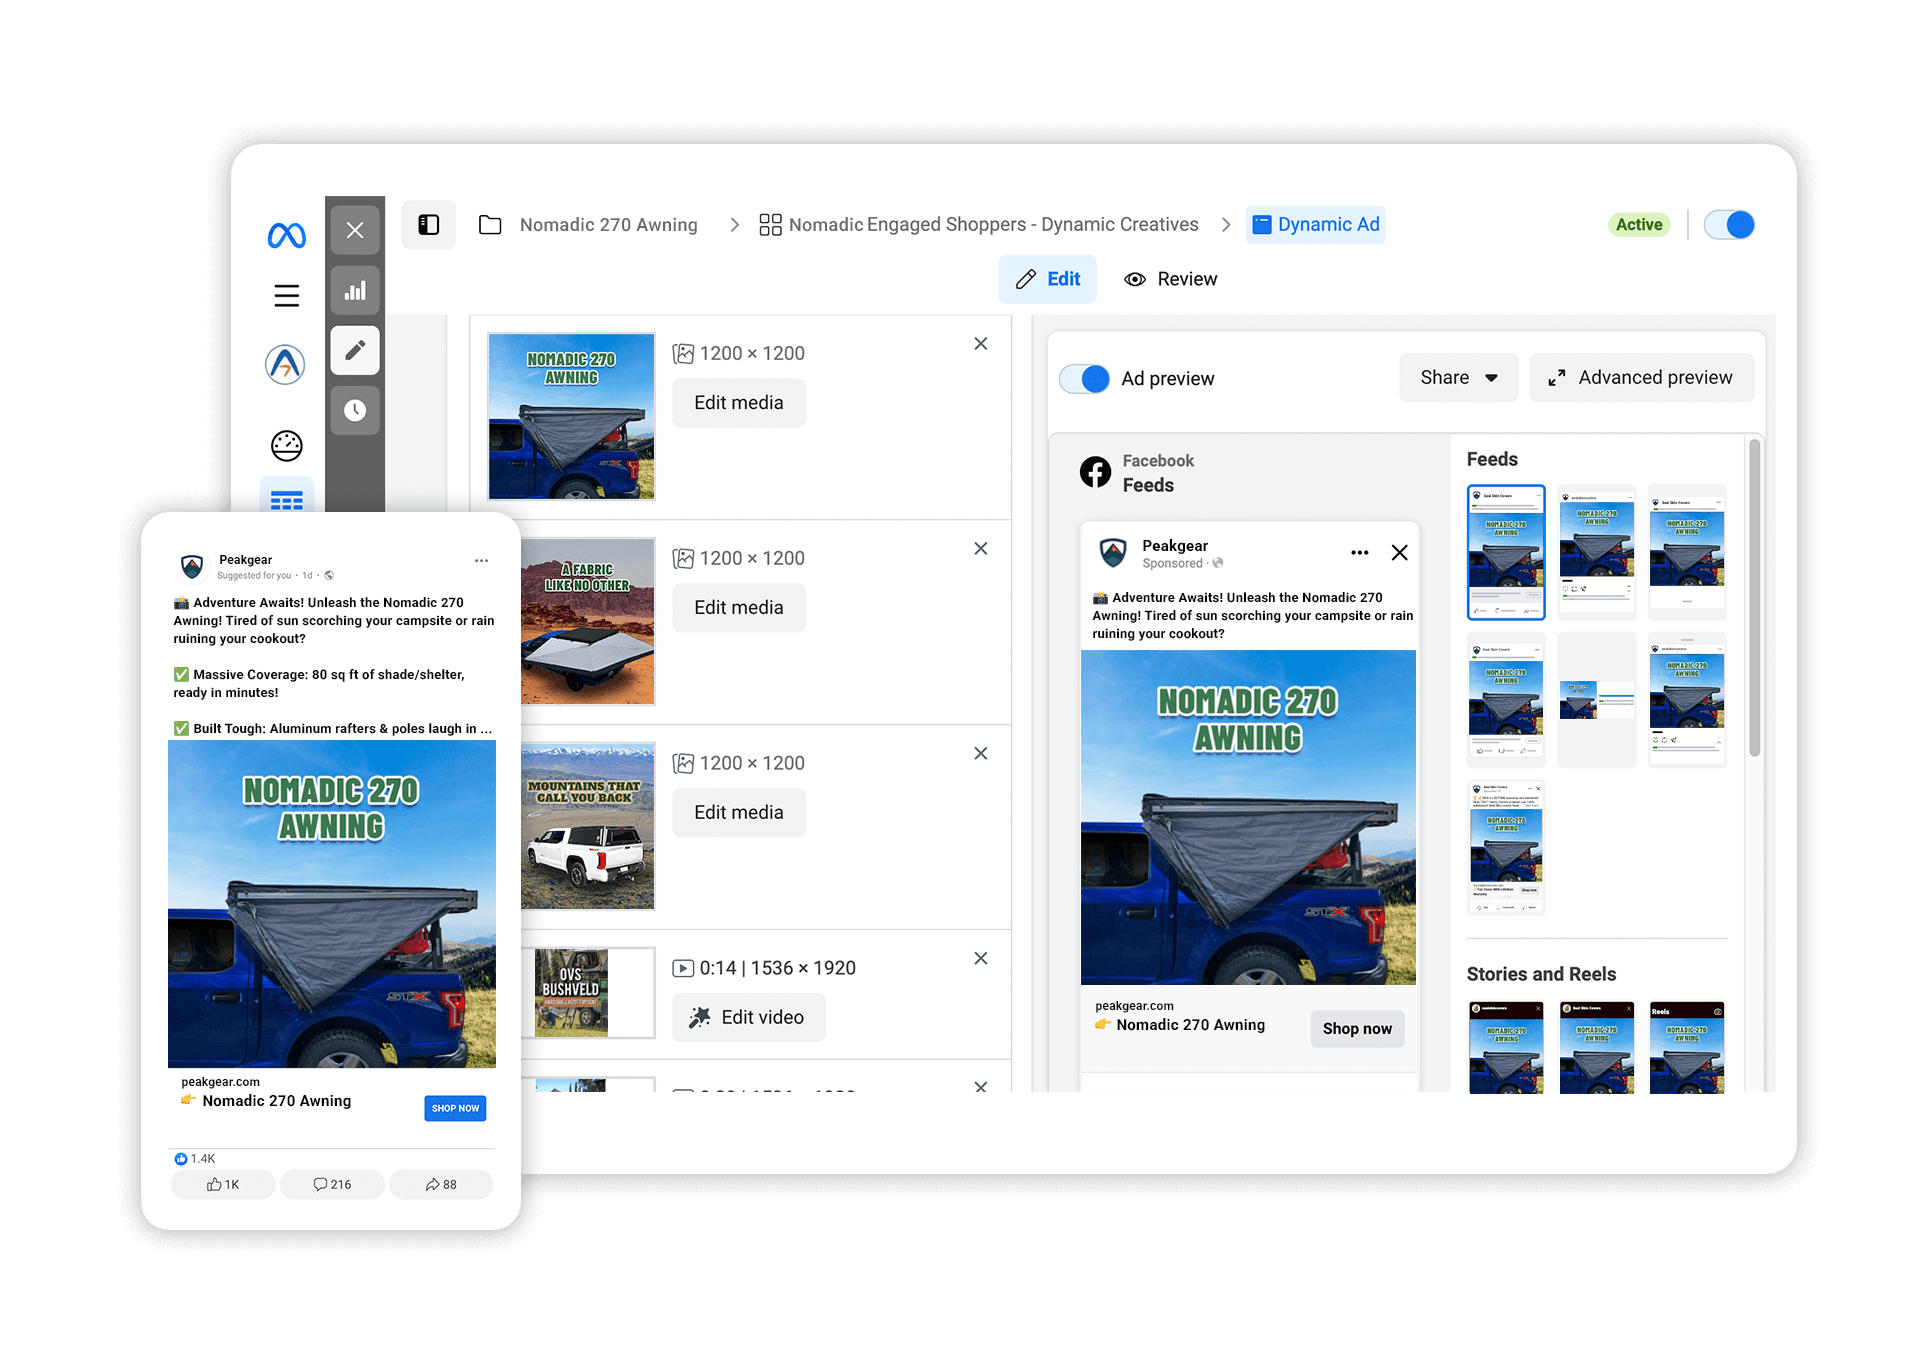This screenshot has height=1372, width=1920.
Task: Click the circular A app icon in the sidebar
Action: 286,364
